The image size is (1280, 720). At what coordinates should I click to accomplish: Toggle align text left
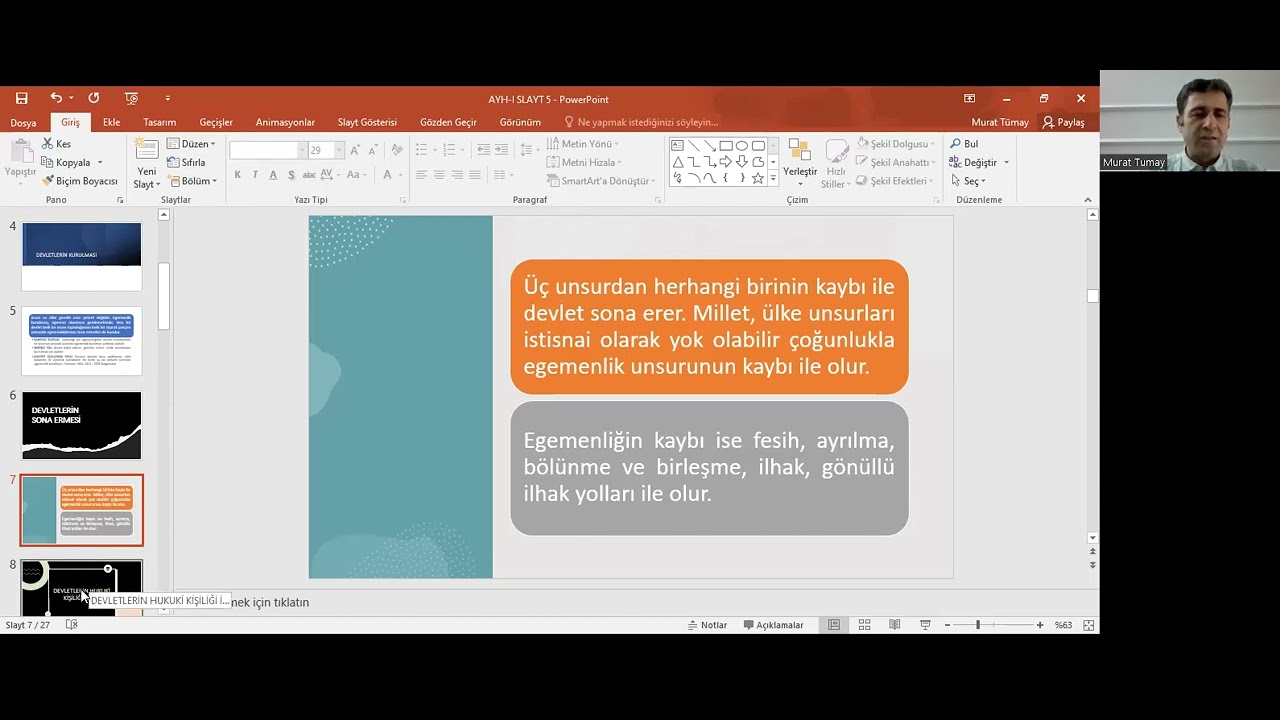coord(421,175)
